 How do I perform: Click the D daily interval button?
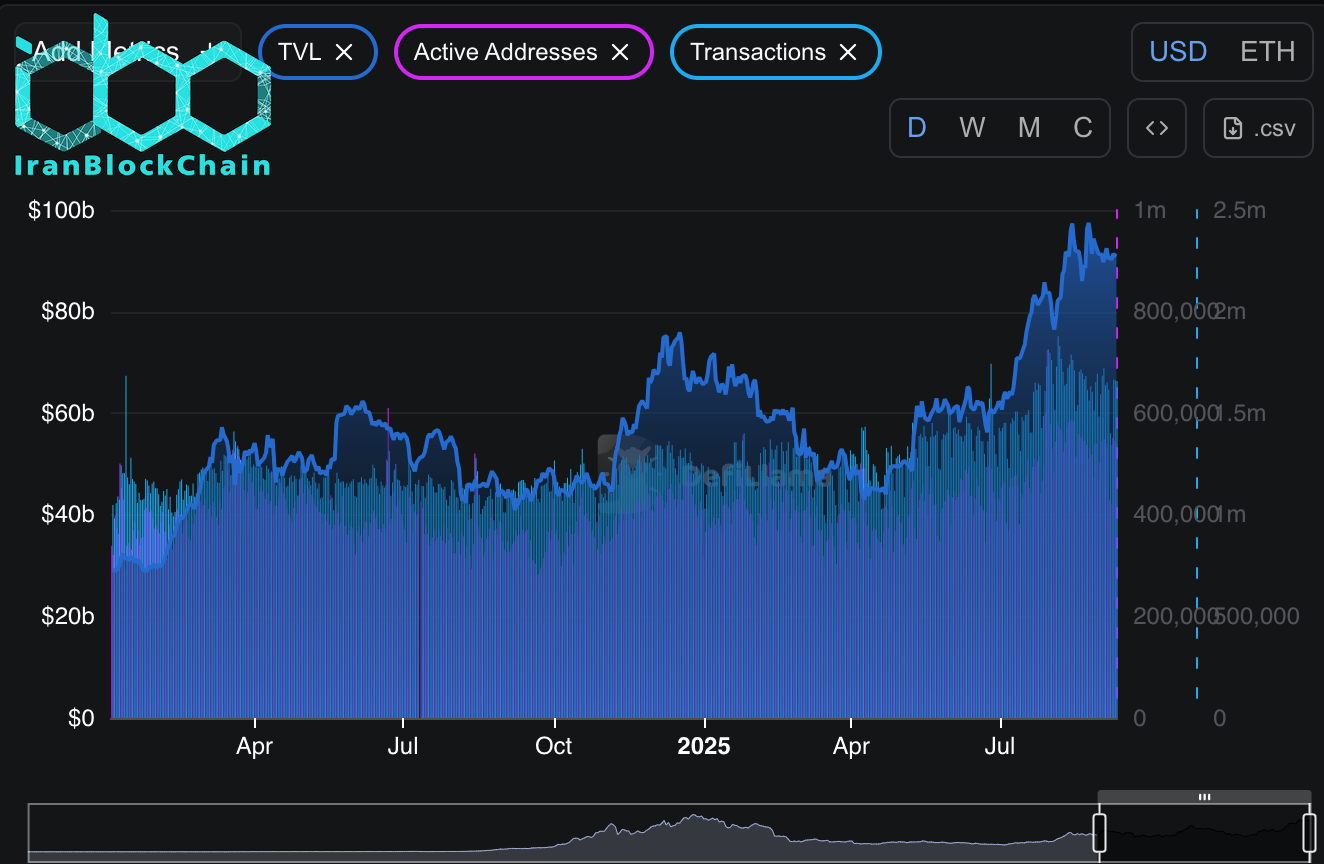(917, 128)
